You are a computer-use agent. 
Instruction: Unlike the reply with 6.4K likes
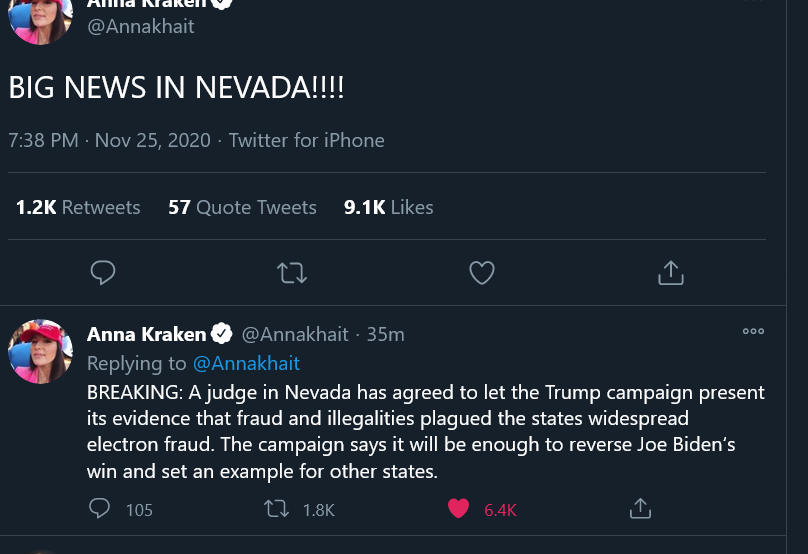click(459, 509)
